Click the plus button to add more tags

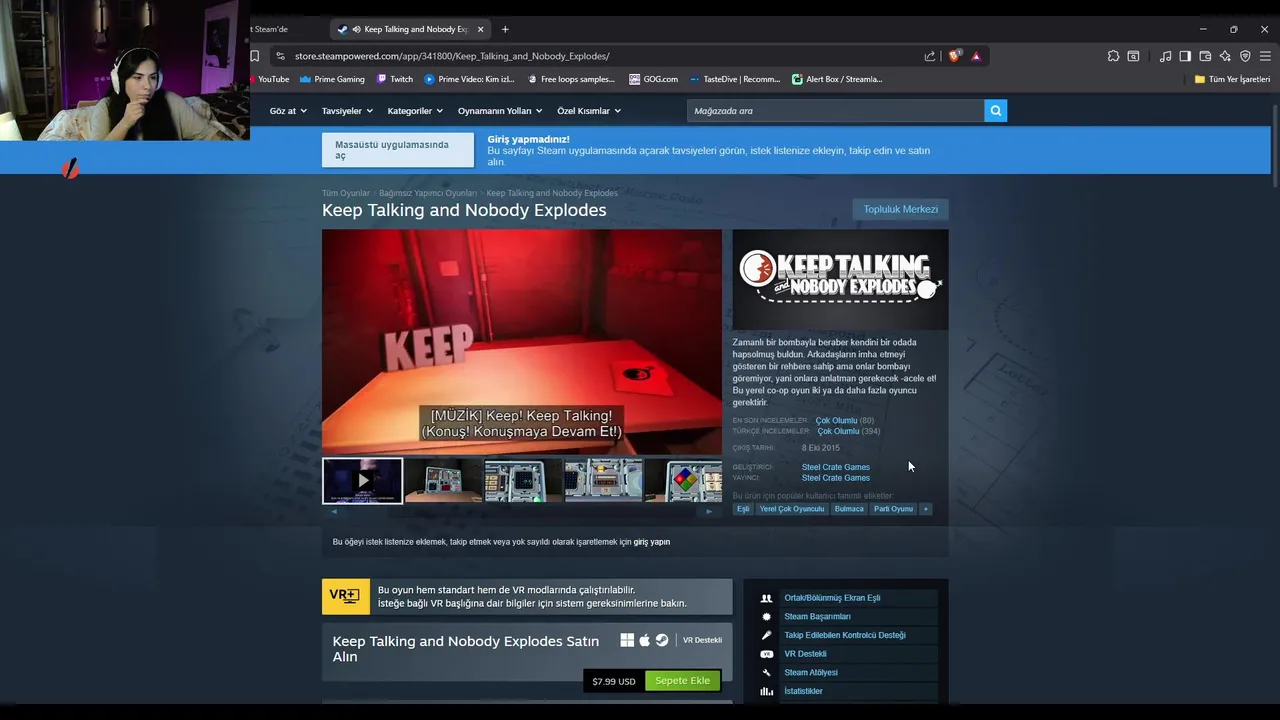pos(926,509)
